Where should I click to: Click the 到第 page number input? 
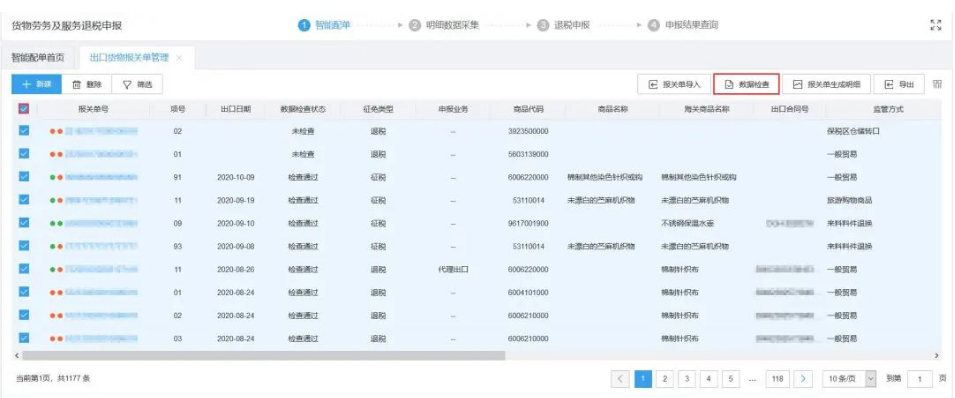tap(920, 378)
